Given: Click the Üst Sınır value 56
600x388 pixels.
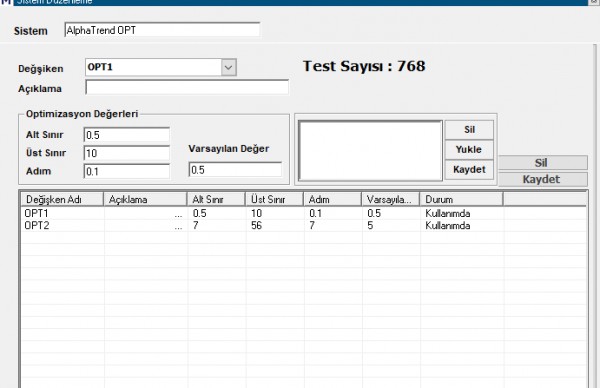Looking at the screenshot, I should 256,225.
